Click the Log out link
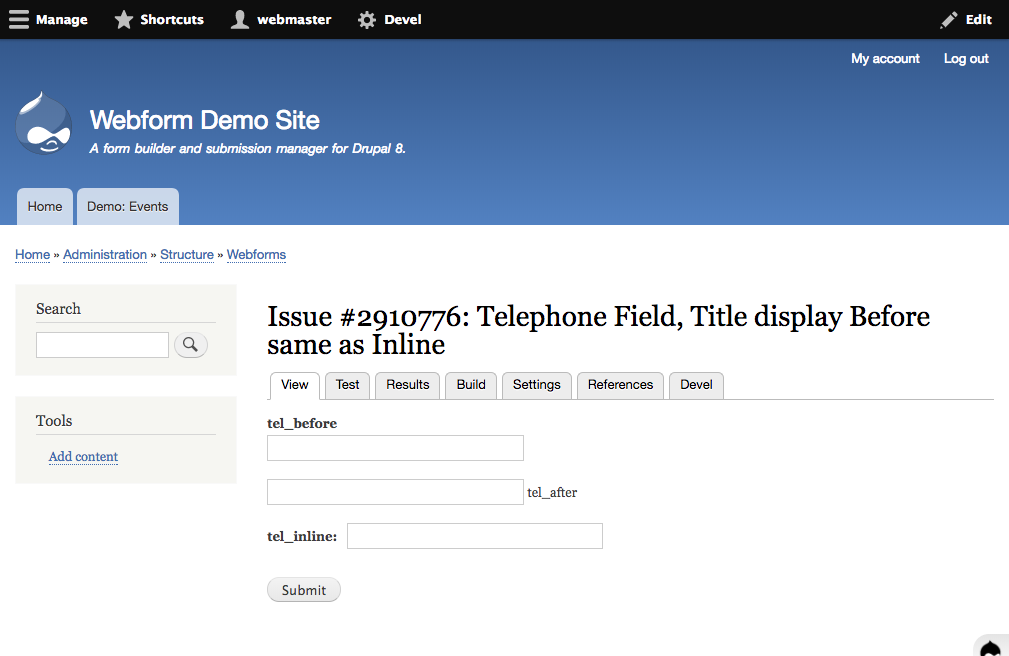 tap(966, 59)
